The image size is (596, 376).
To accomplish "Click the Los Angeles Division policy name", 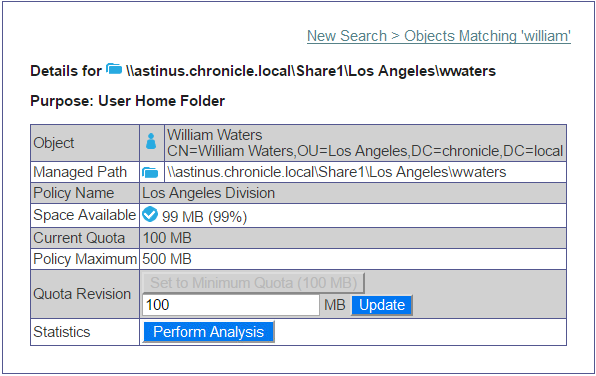I will (x=208, y=193).
